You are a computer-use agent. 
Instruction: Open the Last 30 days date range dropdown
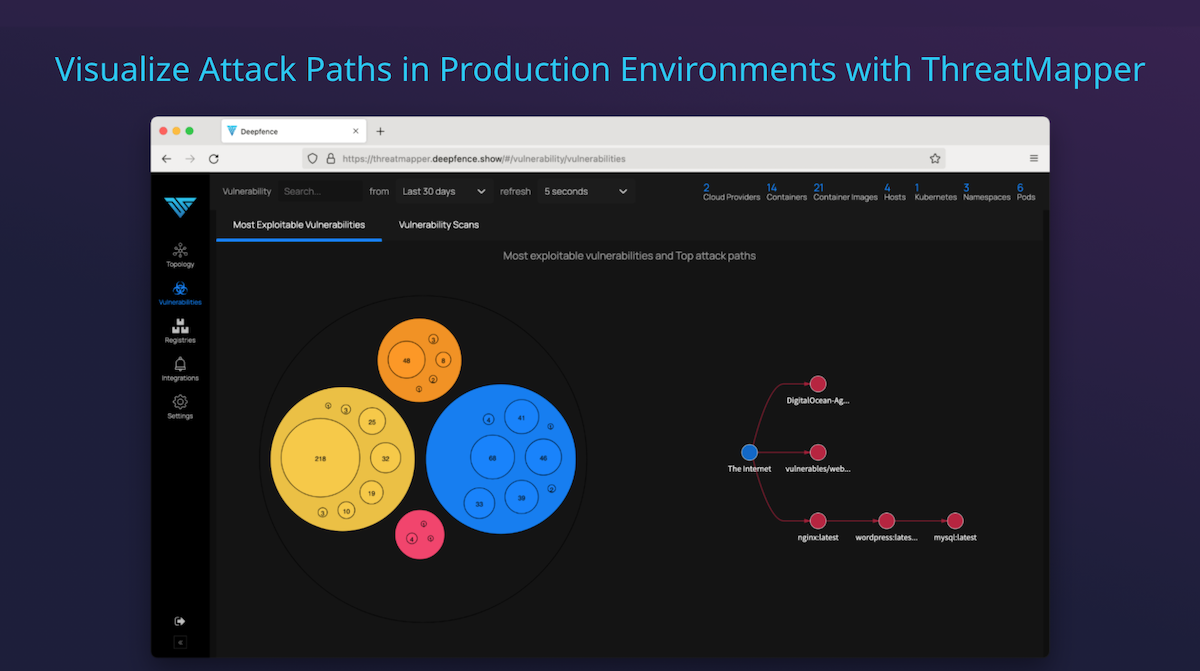[x=443, y=191]
